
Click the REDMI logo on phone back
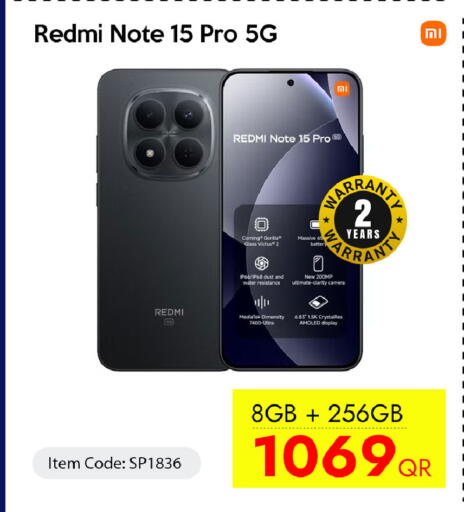tap(169, 312)
